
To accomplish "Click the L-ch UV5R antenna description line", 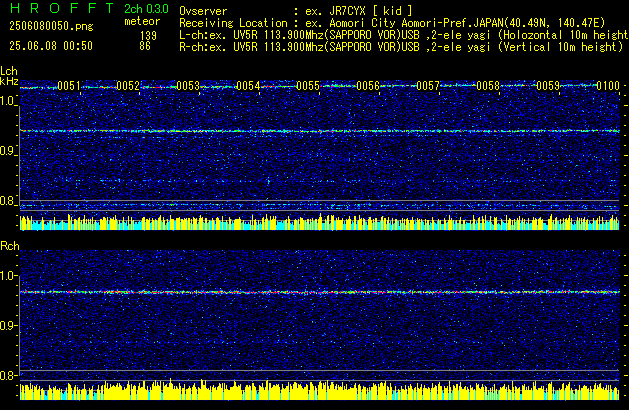I will (x=404, y=35).
